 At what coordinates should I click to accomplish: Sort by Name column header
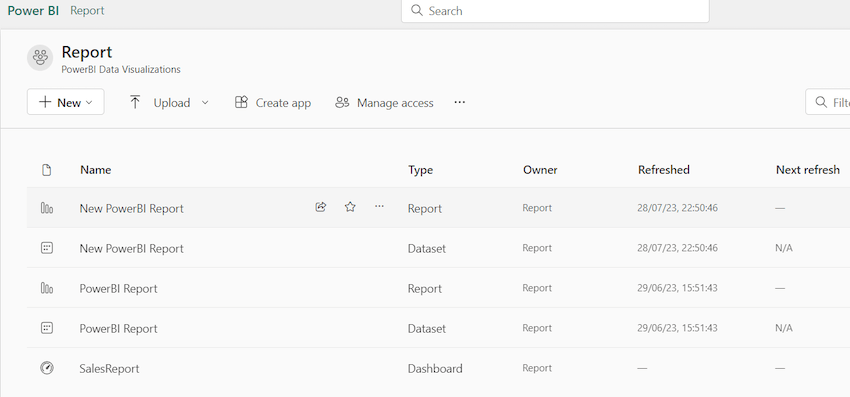95,170
